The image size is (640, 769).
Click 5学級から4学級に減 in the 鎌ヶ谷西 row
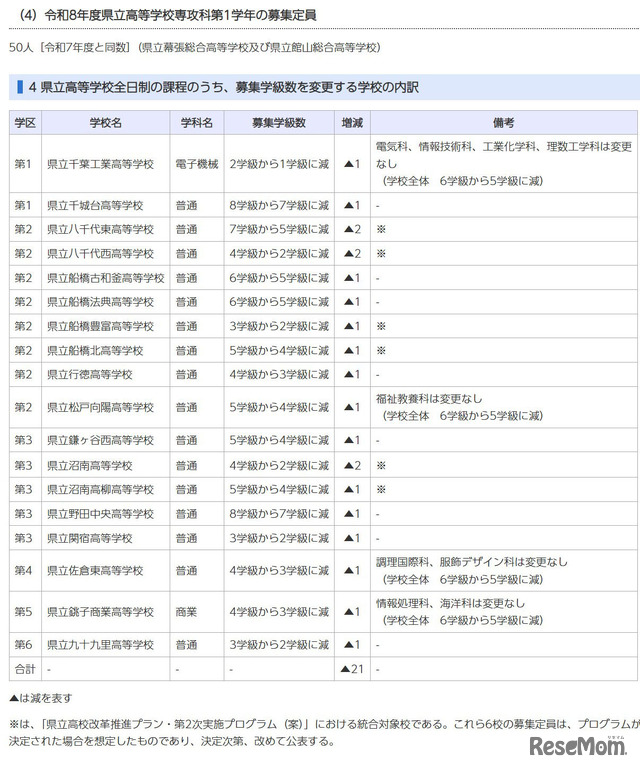click(x=279, y=440)
